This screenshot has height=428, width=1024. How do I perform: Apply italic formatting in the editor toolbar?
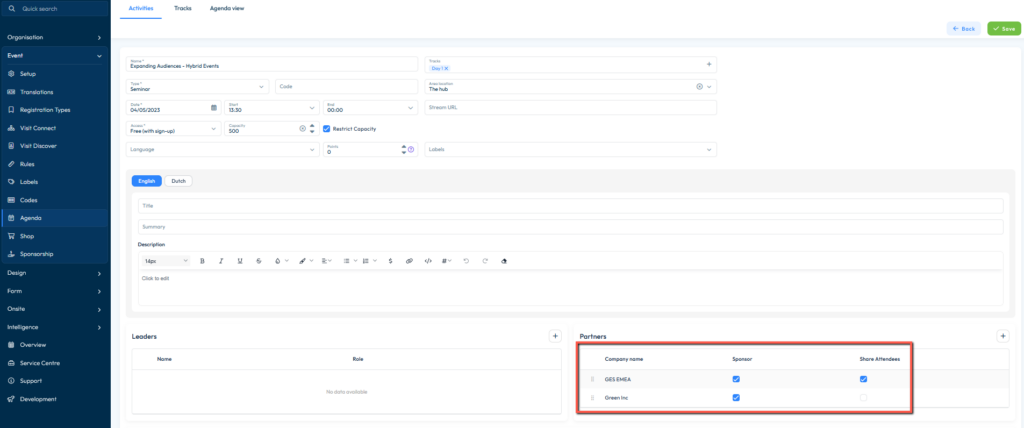[x=220, y=261]
